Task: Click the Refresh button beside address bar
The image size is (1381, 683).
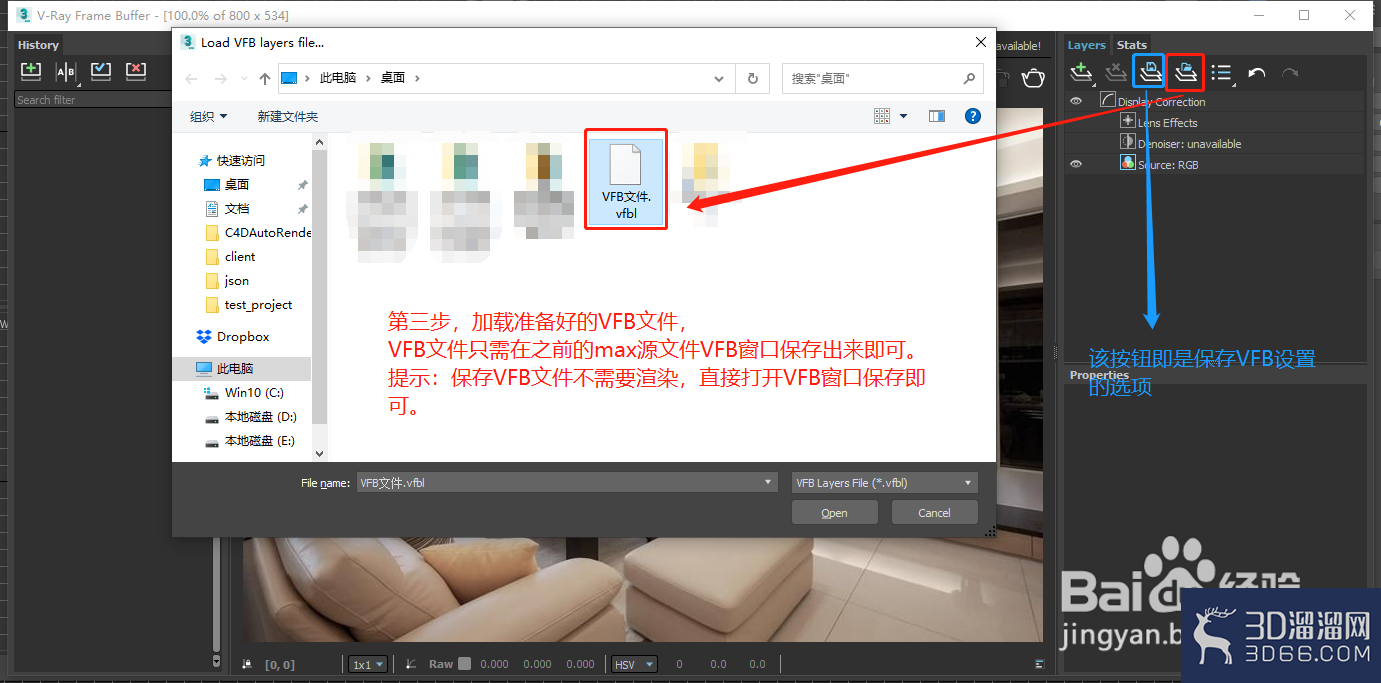Action: [753, 78]
